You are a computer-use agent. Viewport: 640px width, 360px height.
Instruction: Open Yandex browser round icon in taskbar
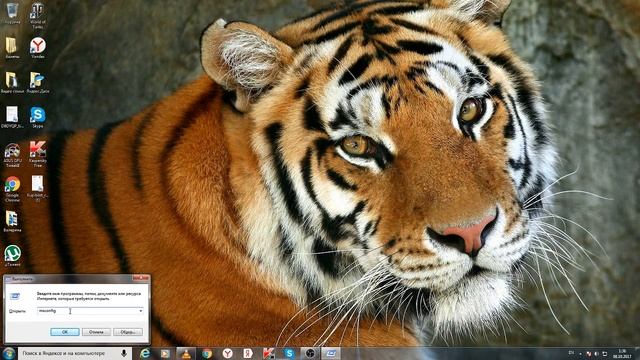[227, 353]
